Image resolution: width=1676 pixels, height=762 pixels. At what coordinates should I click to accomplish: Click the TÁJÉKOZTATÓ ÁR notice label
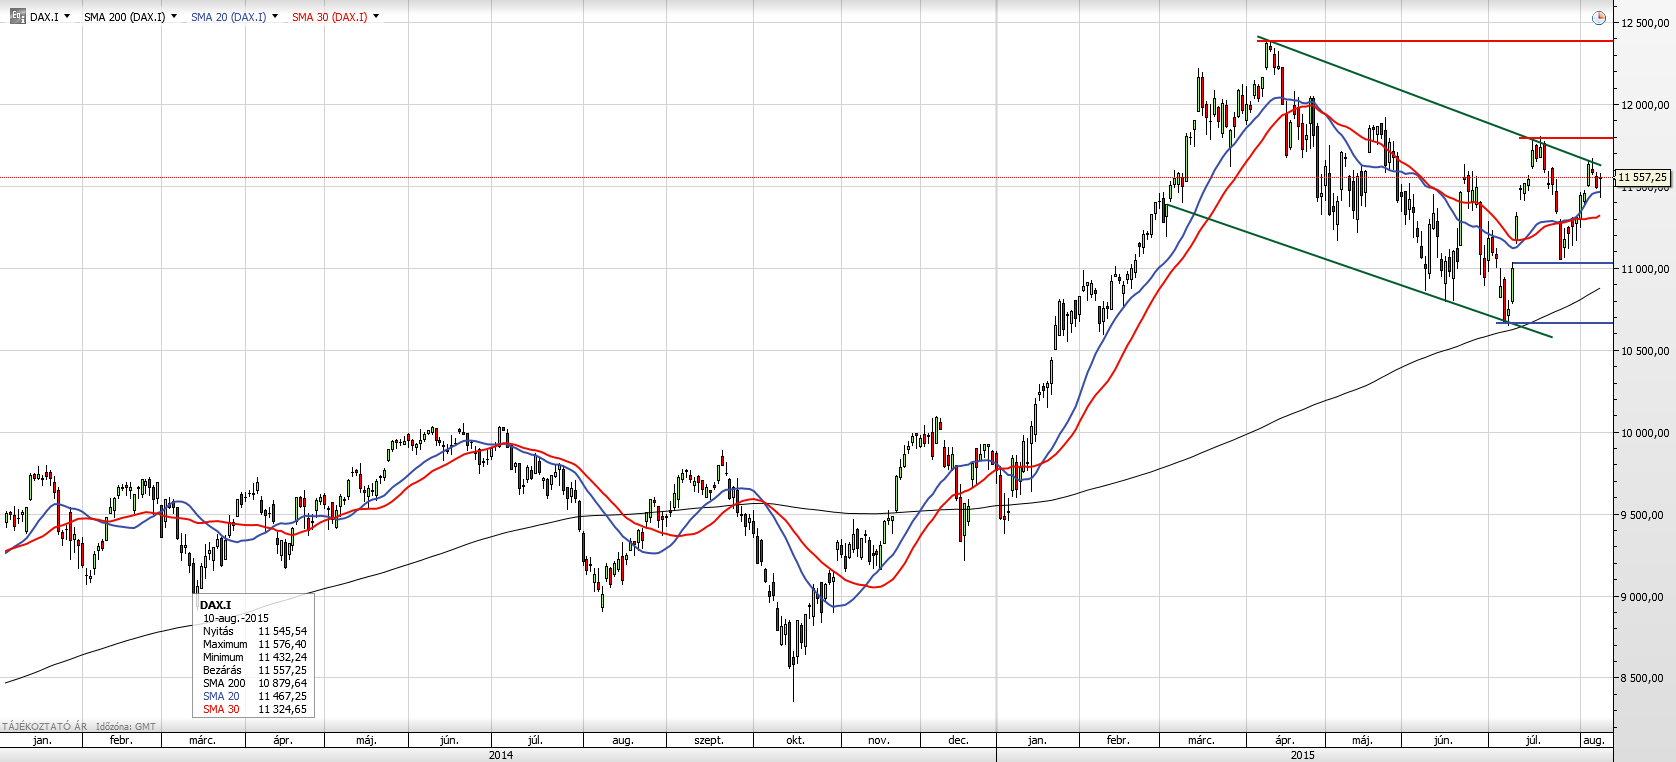tap(45, 727)
